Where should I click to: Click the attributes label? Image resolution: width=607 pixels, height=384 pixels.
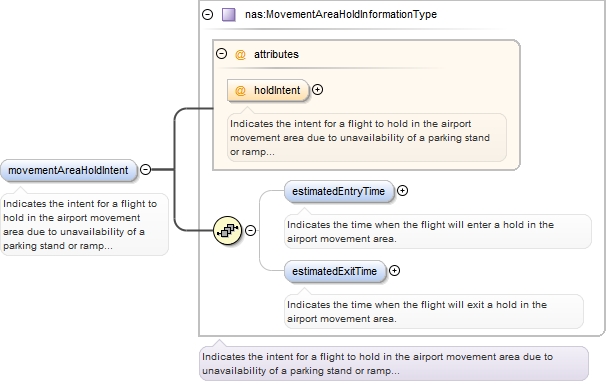(276, 55)
